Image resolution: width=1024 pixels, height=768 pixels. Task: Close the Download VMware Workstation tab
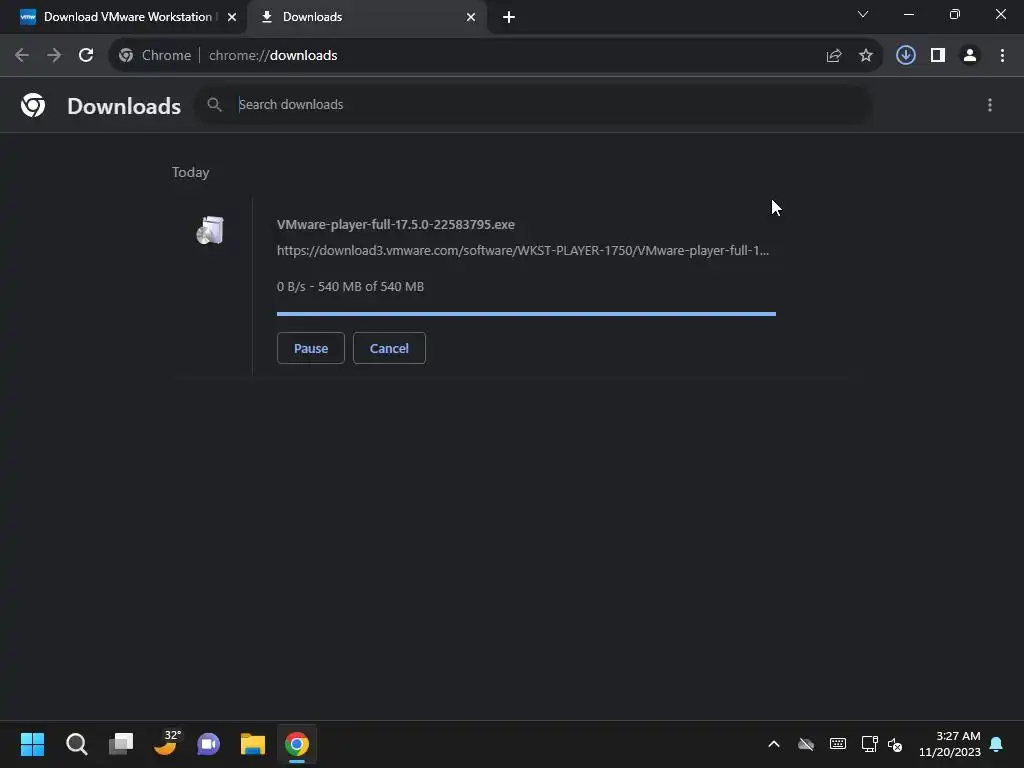coord(232,17)
